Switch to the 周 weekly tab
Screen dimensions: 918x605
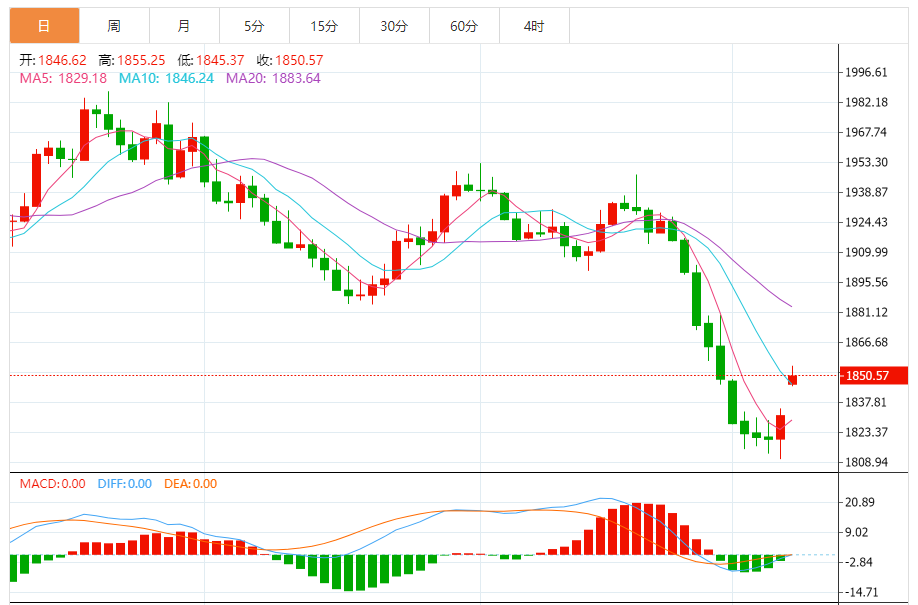tap(114, 26)
